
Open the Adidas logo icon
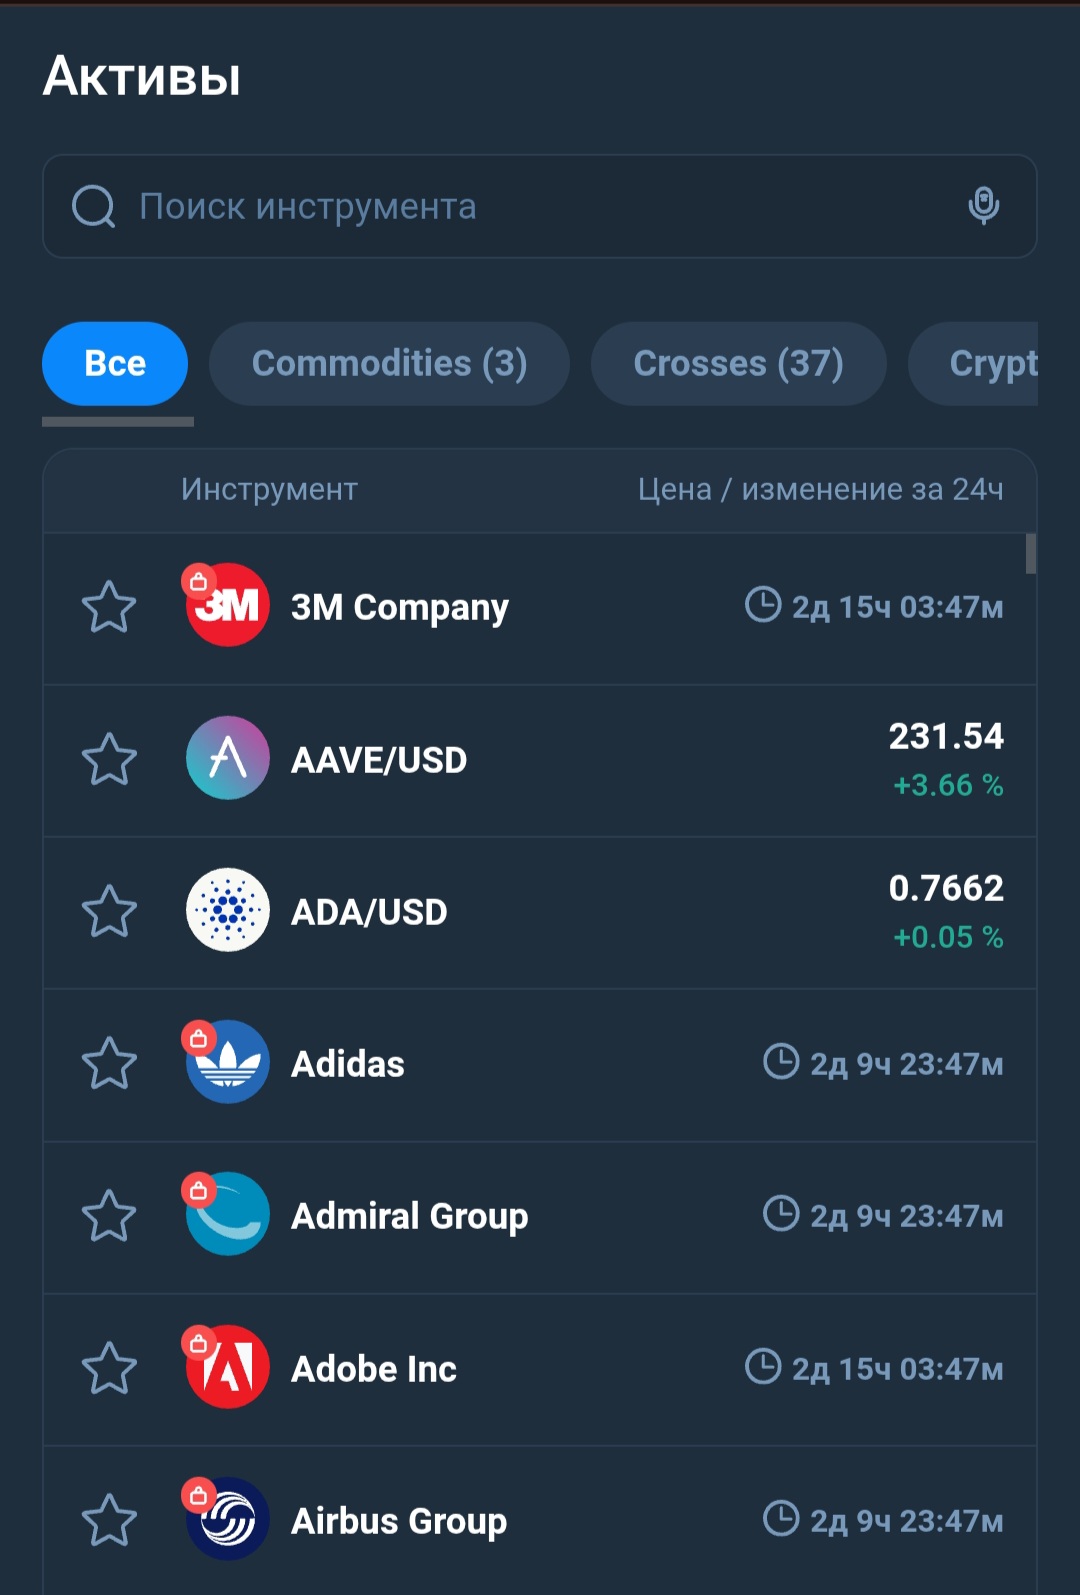228,1062
